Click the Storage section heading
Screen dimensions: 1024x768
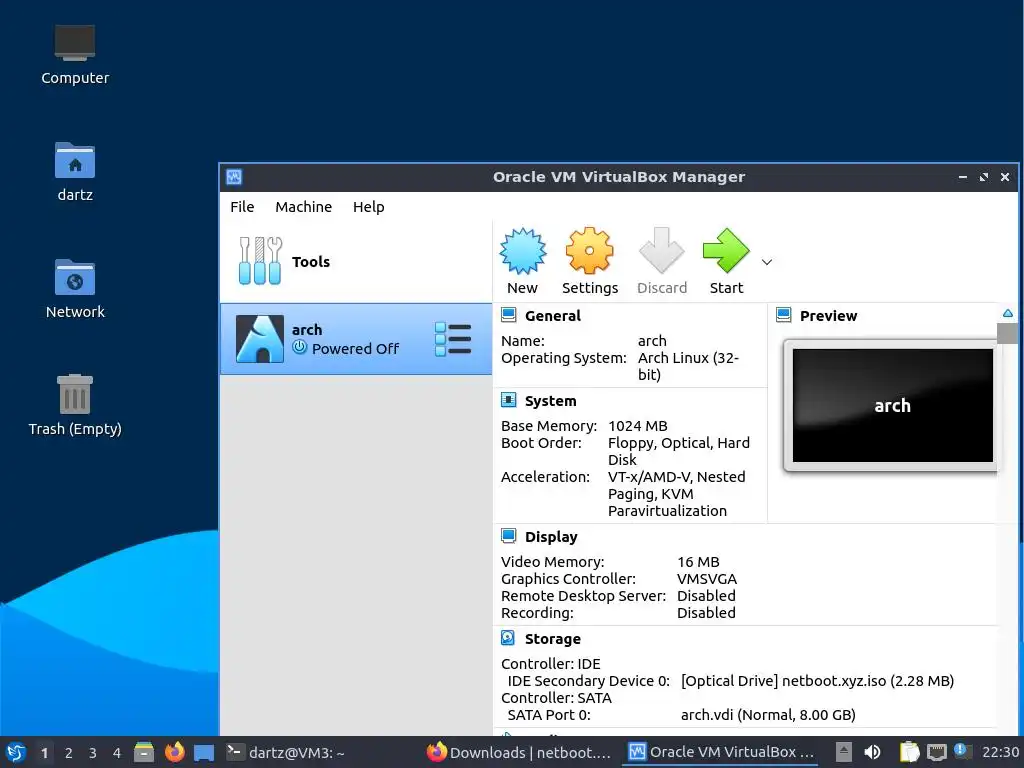click(552, 639)
